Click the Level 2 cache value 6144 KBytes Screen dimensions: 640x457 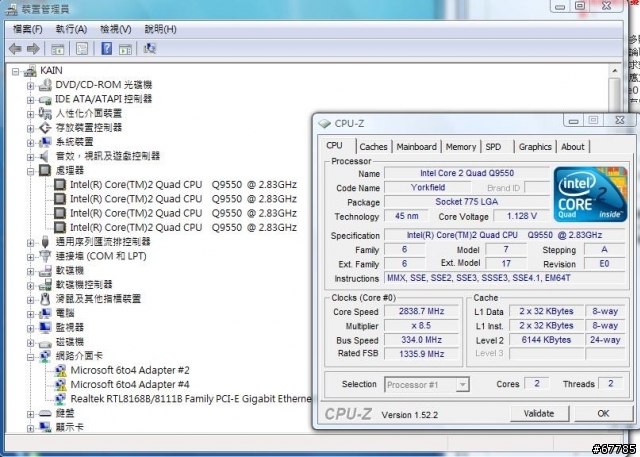(546, 340)
